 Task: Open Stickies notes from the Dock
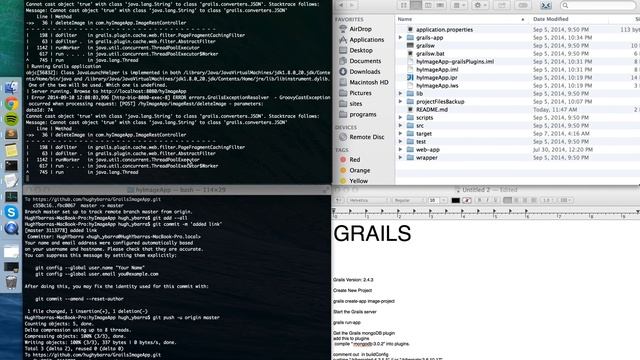[x=11, y=150]
